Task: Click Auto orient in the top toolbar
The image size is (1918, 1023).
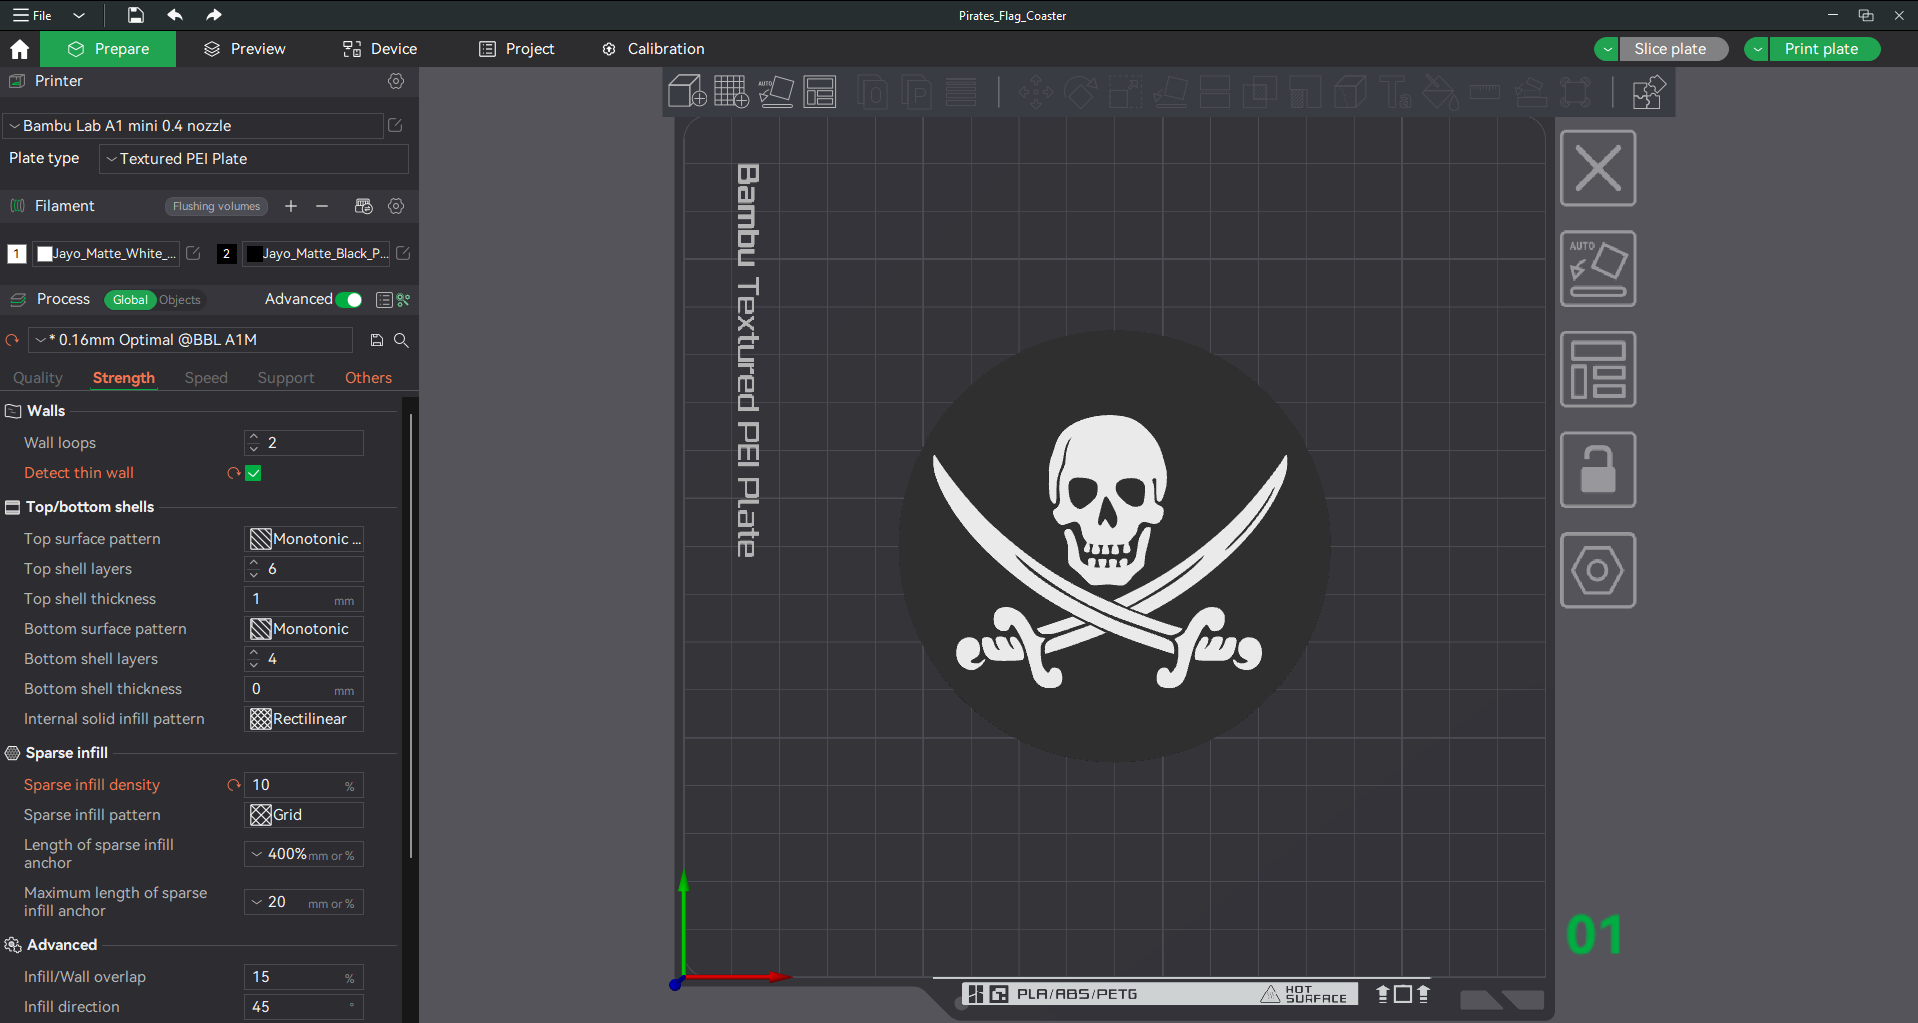Action: (776, 92)
